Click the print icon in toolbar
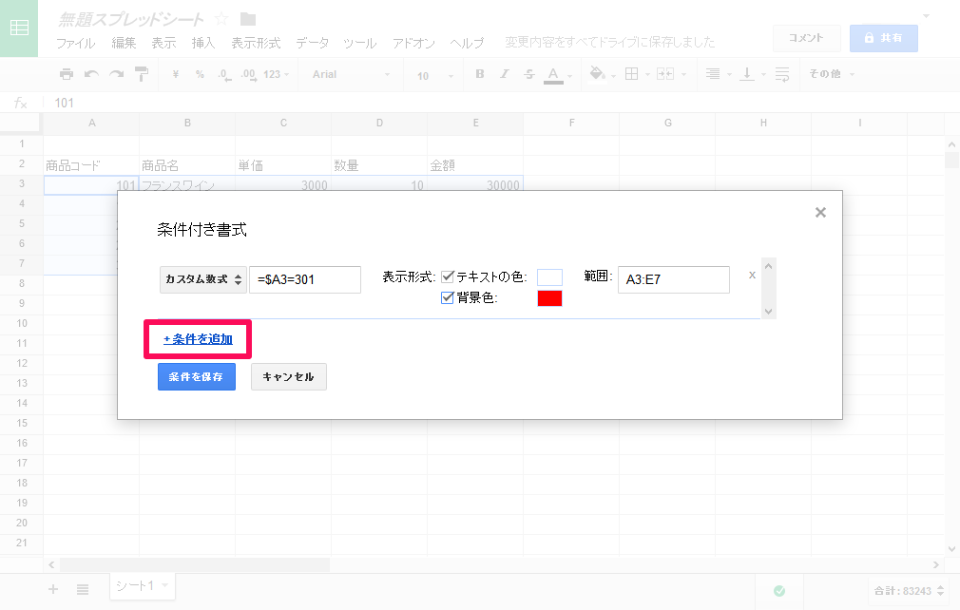960x610 pixels. (66, 74)
